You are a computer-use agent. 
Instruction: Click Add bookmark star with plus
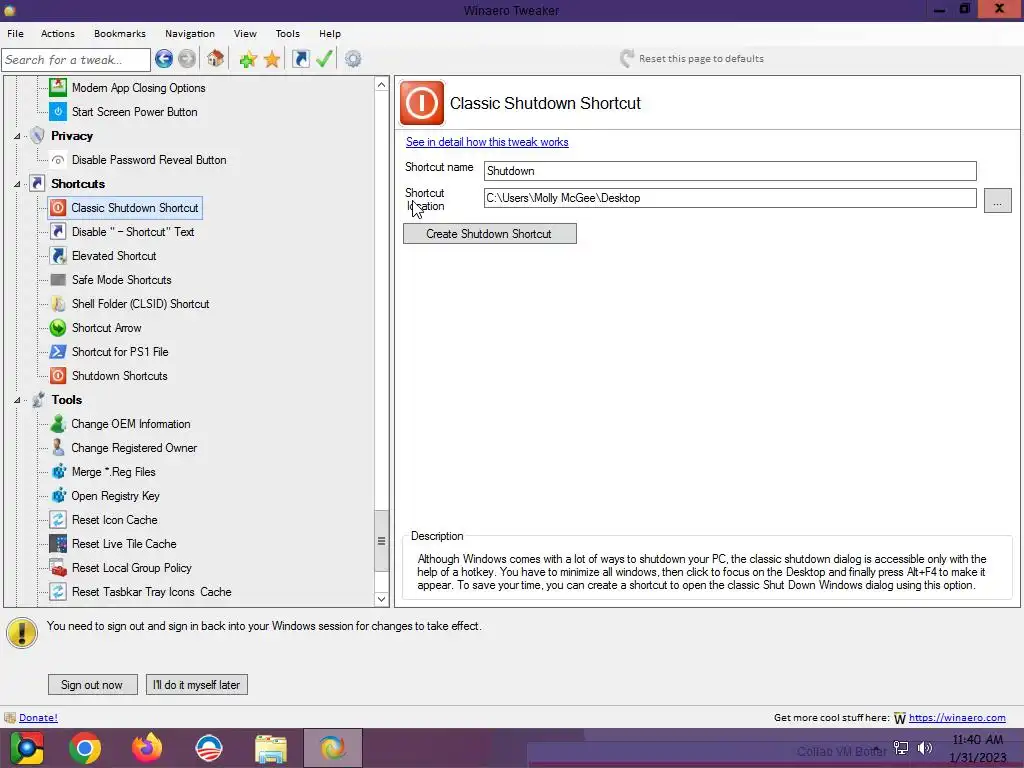coord(248,59)
